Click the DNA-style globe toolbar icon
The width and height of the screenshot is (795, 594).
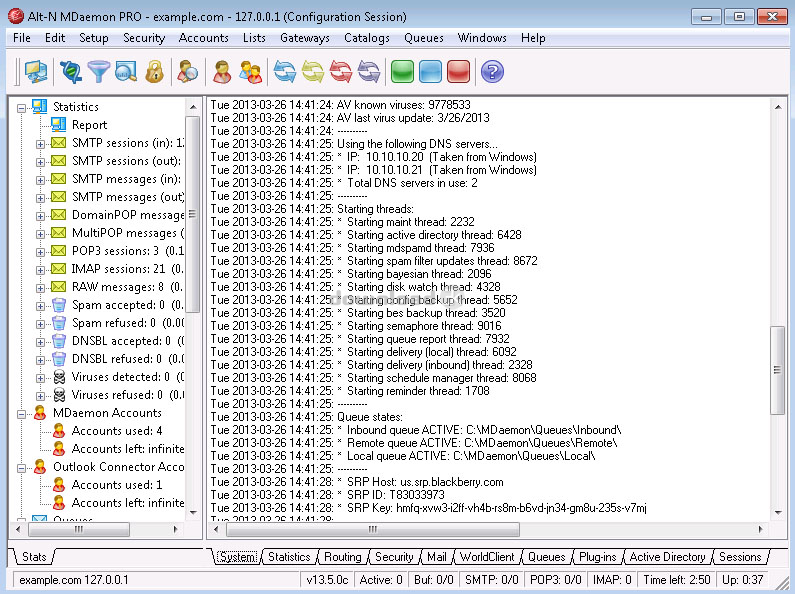tap(70, 71)
